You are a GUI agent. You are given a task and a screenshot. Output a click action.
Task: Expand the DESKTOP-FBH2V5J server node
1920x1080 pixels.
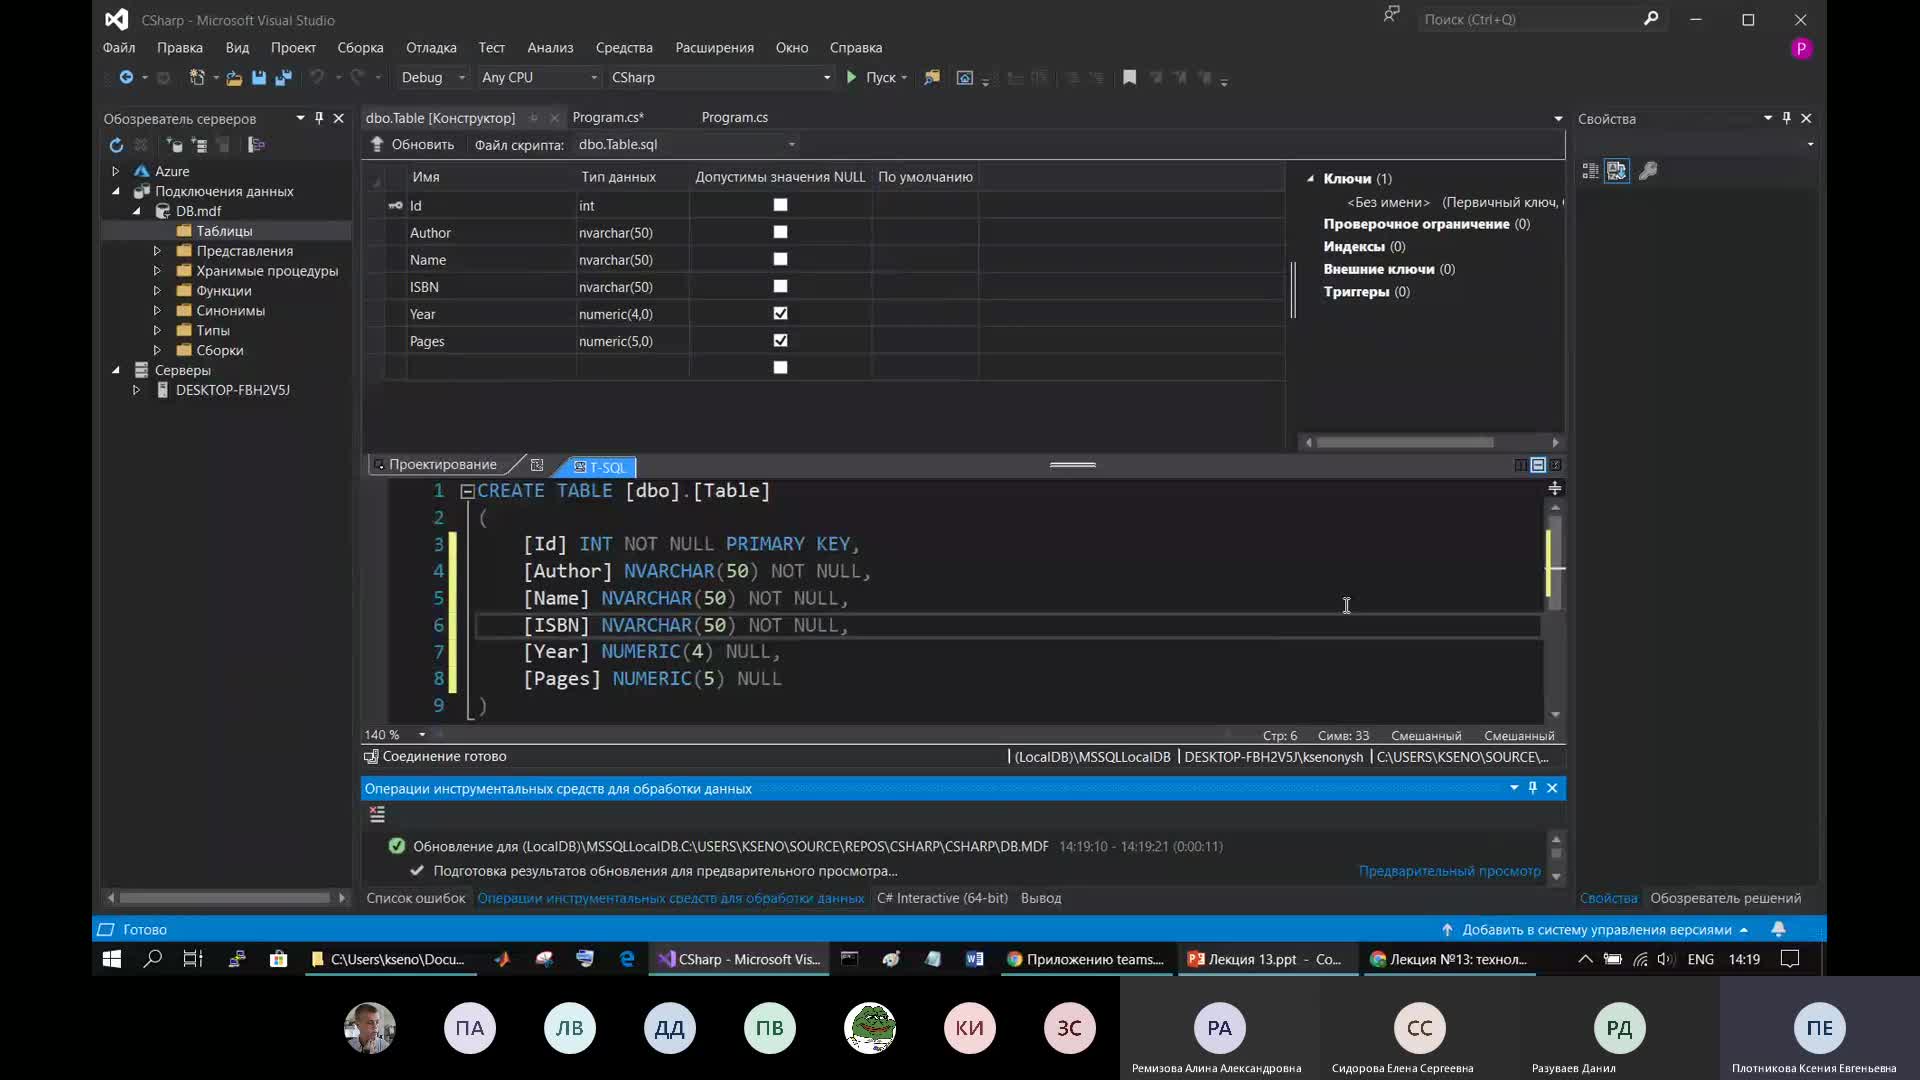coord(137,390)
